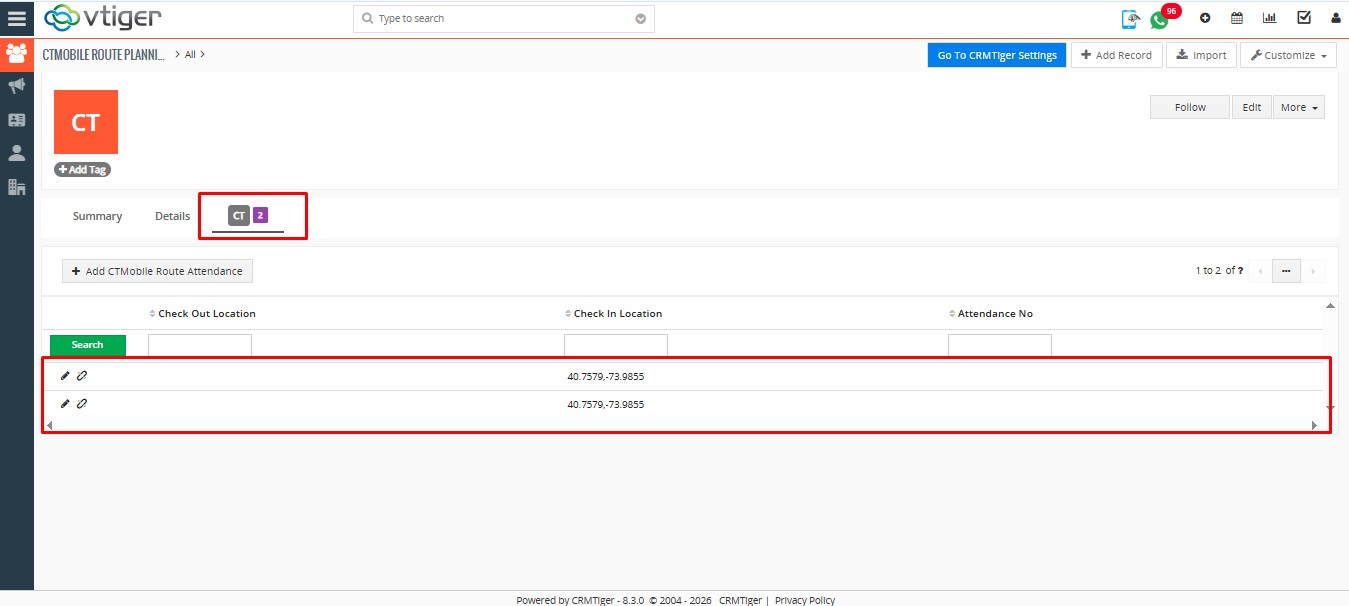Click first row's 40.7579,-73.9855 value
The width and height of the screenshot is (1349, 606).
[x=606, y=377]
